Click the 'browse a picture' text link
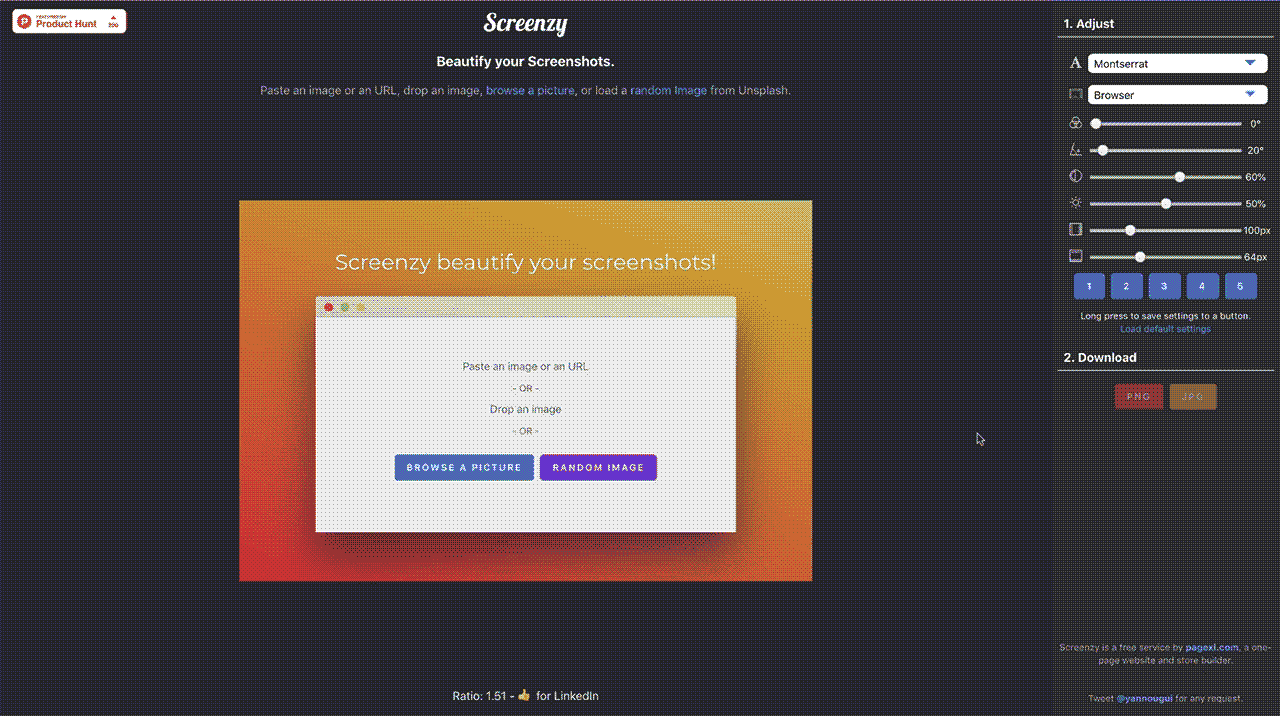 (530, 90)
